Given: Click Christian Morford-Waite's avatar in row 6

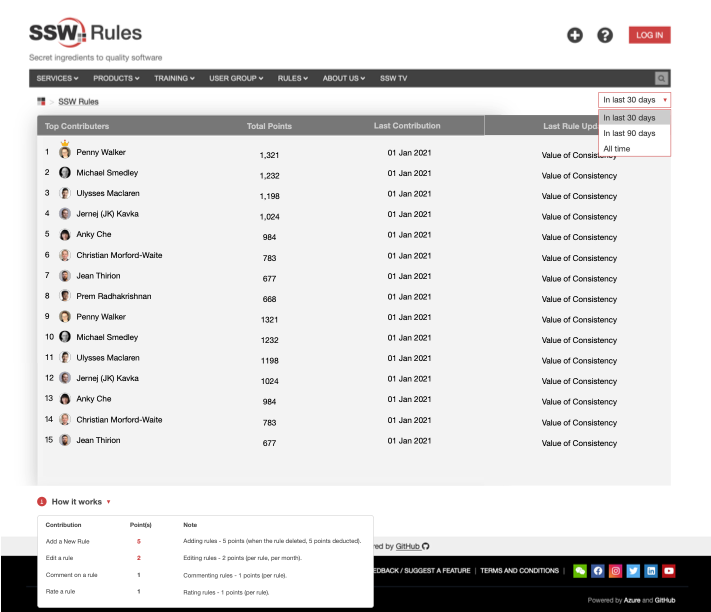Looking at the screenshot, I should click(x=65, y=255).
